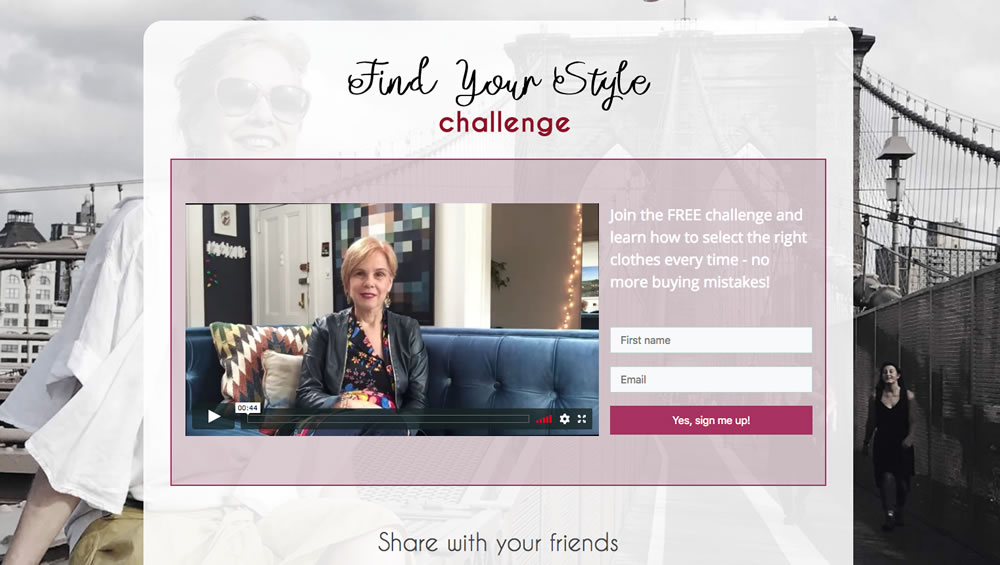Click the Join the FREE challenge text
Image resolution: width=1000 pixels, height=565 pixels.
(x=709, y=248)
